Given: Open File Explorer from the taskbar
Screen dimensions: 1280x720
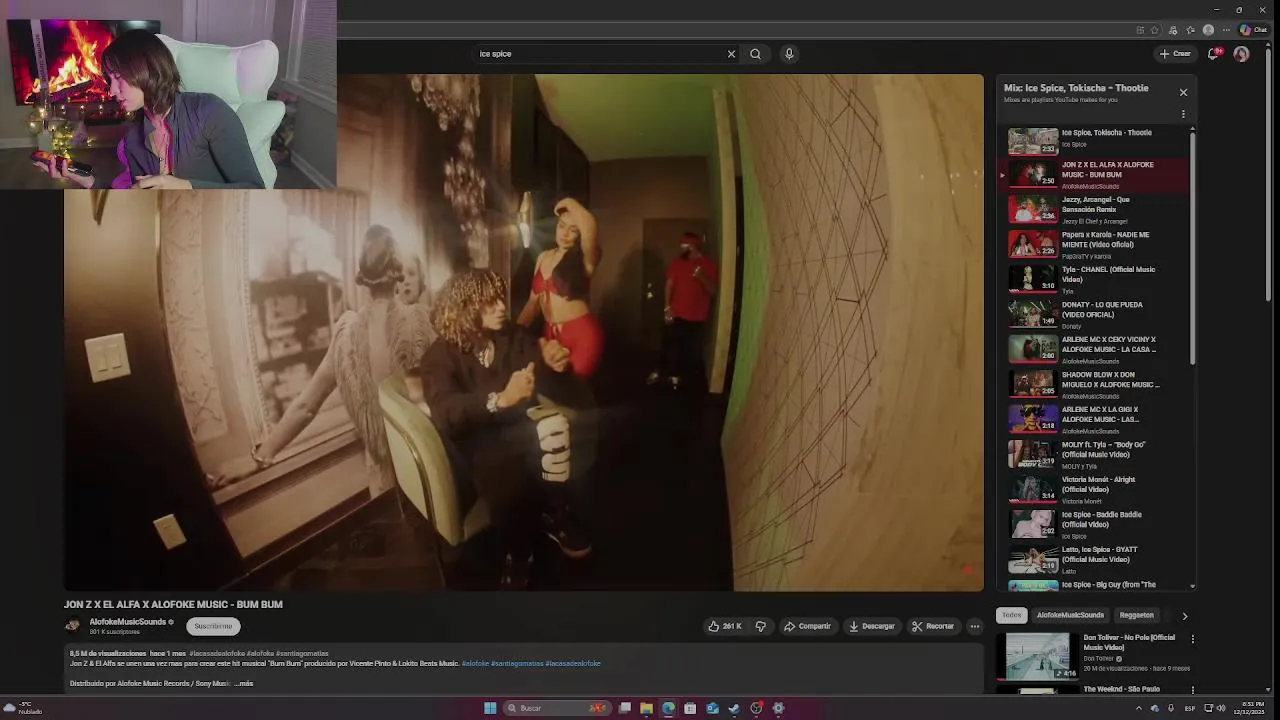Looking at the screenshot, I should 647,708.
